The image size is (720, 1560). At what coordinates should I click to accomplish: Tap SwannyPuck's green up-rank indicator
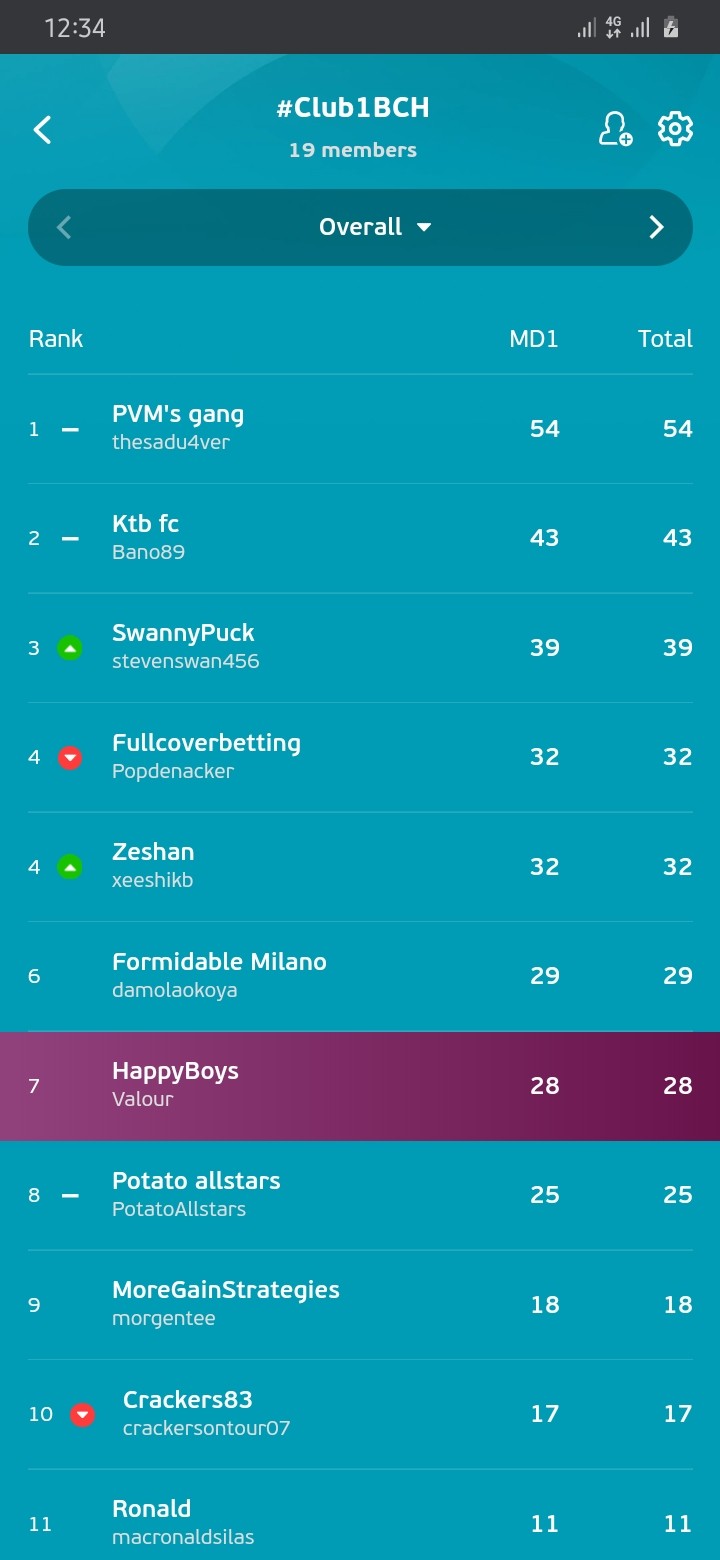click(x=69, y=648)
